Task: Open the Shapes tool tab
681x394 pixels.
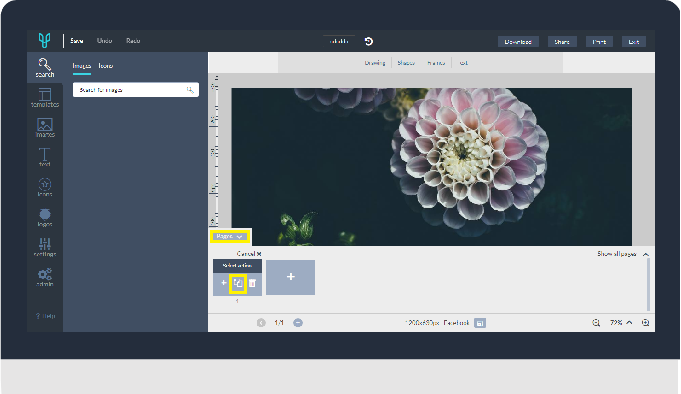Action: (x=406, y=63)
